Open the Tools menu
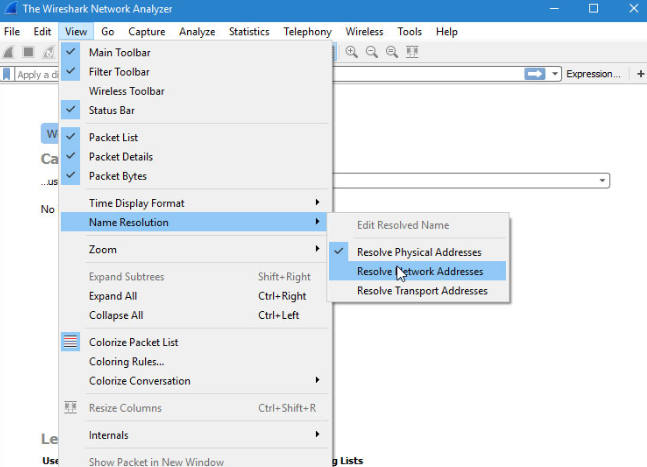Screen dimensions: 647x467 [409, 32]
